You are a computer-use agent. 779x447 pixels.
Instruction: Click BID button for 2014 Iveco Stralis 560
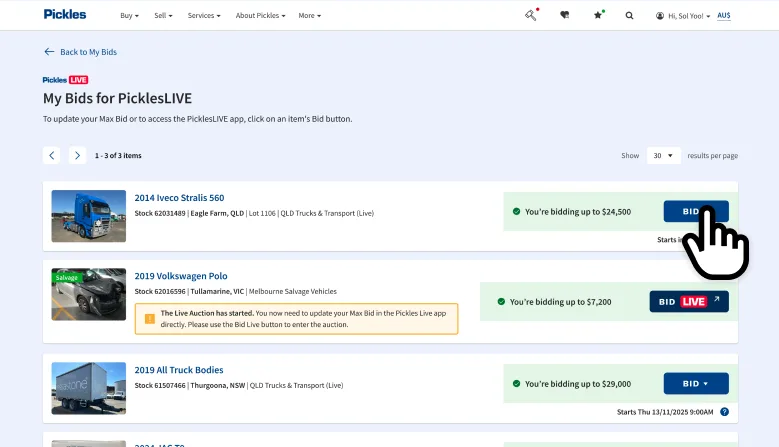point(696,212)
